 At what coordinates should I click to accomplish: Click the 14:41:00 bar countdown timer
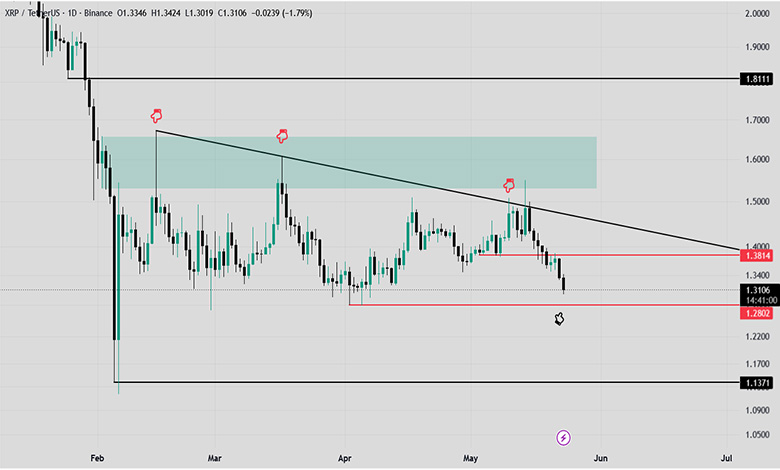coord(758,300)
